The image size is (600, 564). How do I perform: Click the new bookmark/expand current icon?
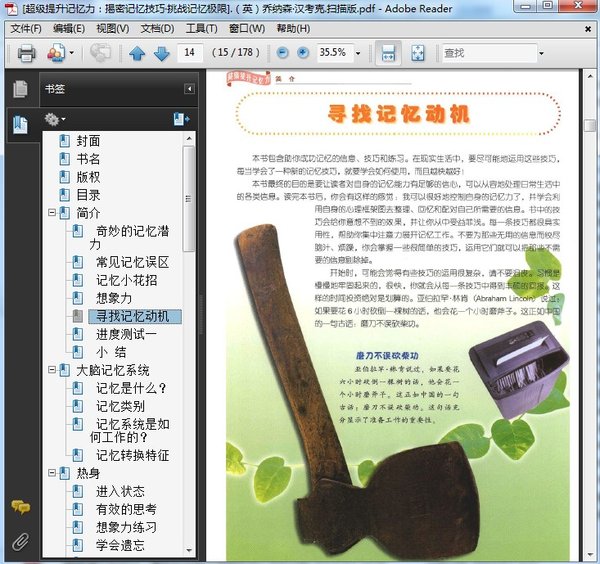(181, 119)
